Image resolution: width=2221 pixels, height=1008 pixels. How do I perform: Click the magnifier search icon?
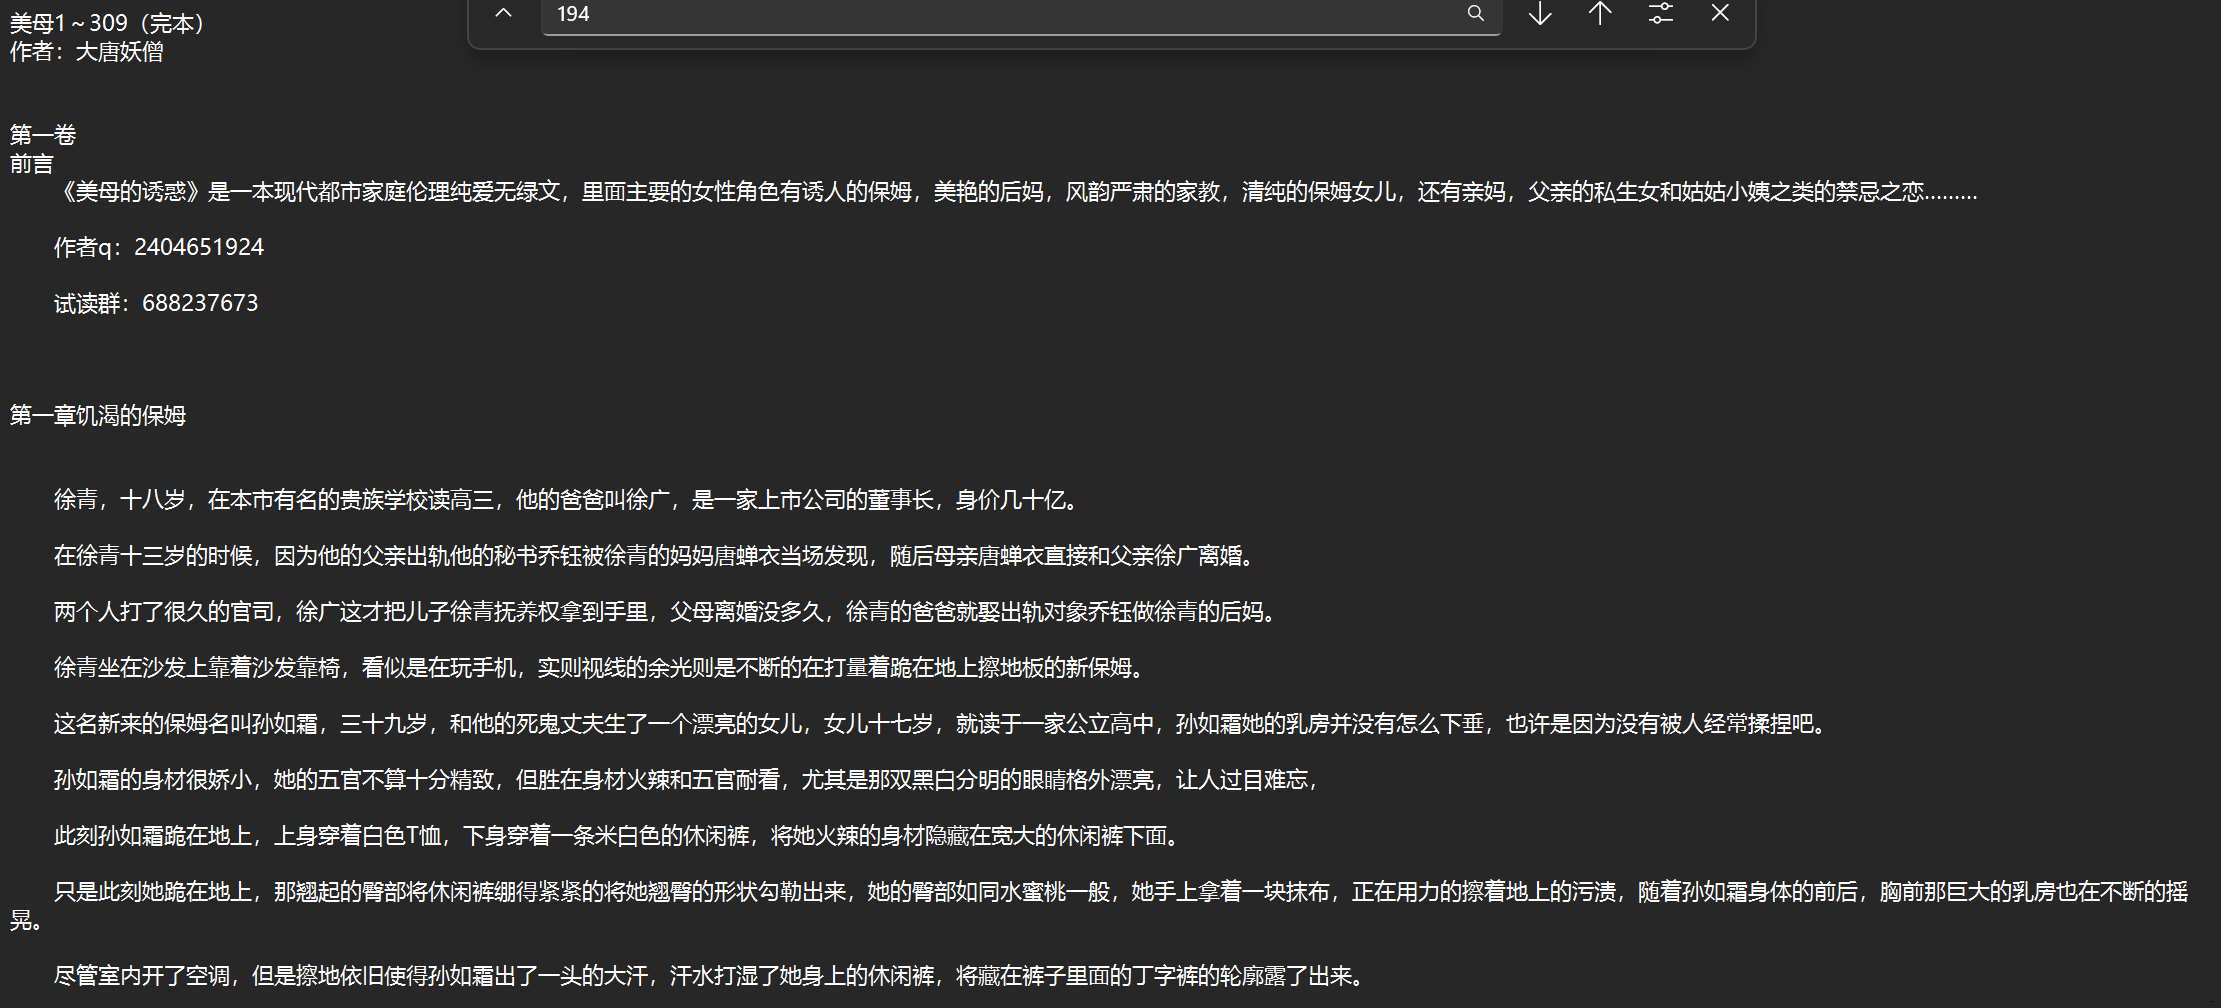(x=1475, y=14)
